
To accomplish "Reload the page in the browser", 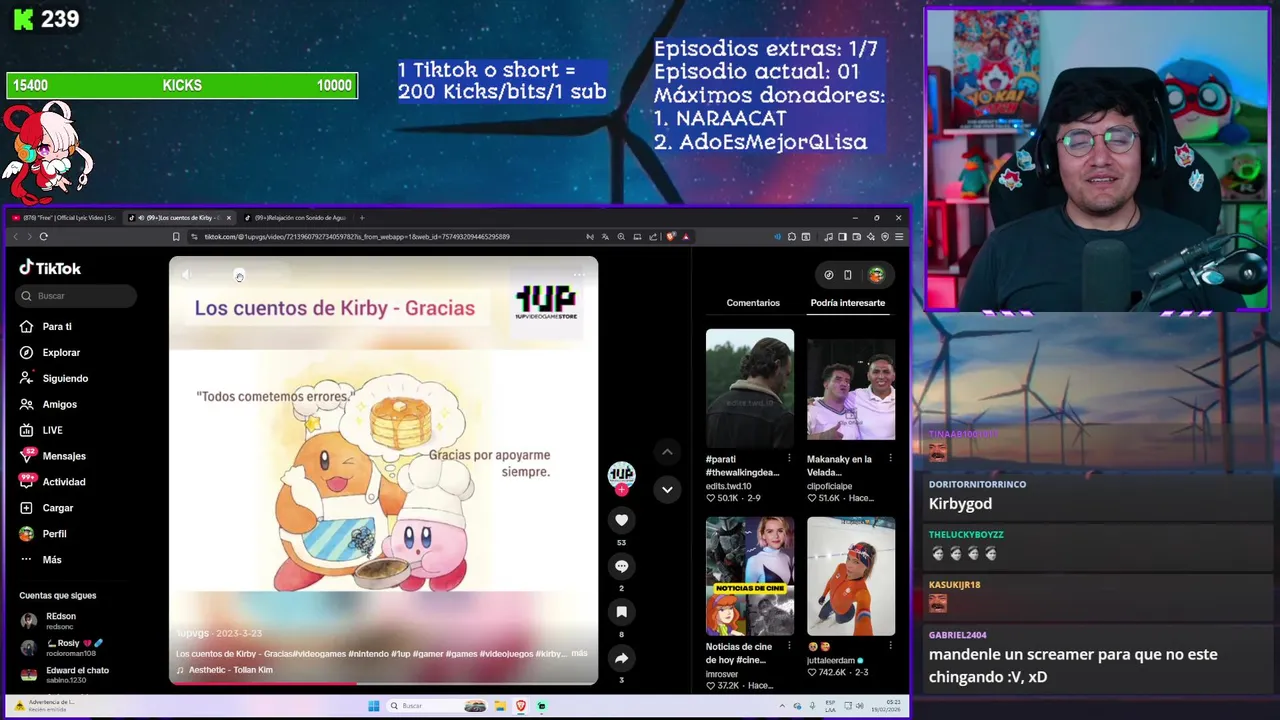I will point(44,237).
